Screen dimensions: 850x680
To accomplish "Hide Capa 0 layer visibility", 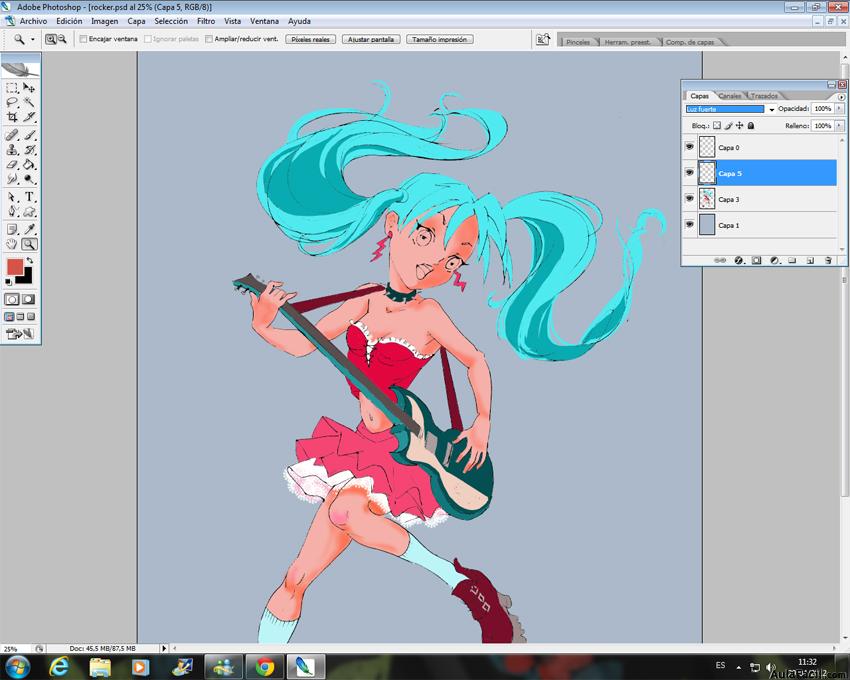I will [689, 147].
